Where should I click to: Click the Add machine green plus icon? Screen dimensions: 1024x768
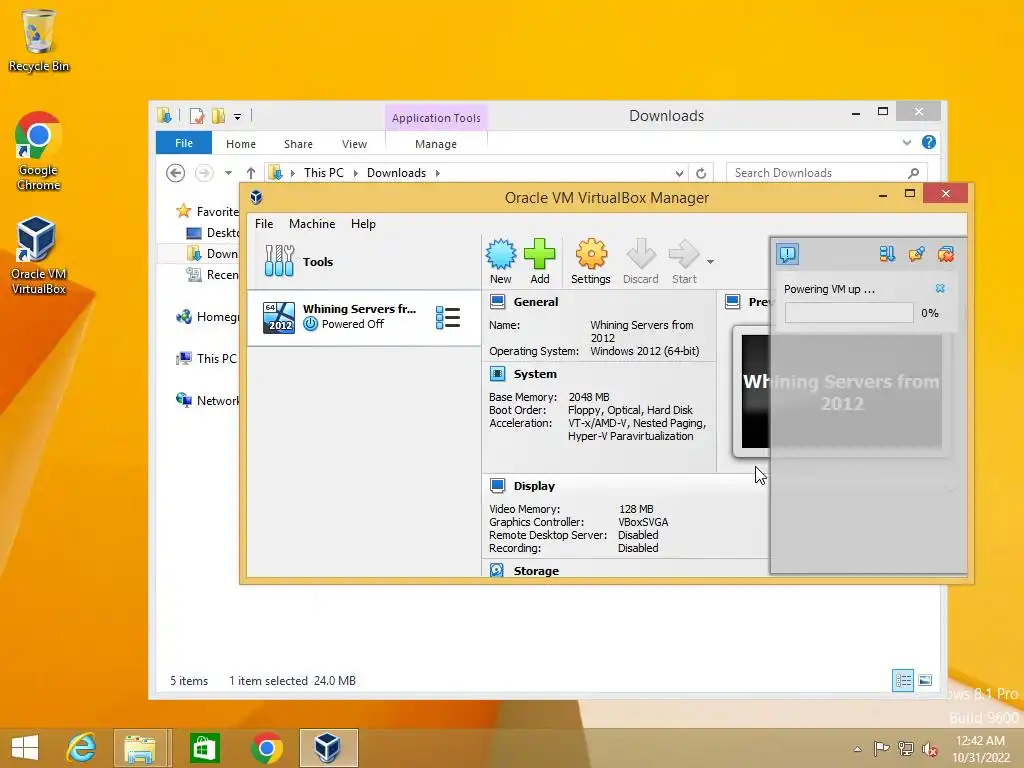point(539,261)
